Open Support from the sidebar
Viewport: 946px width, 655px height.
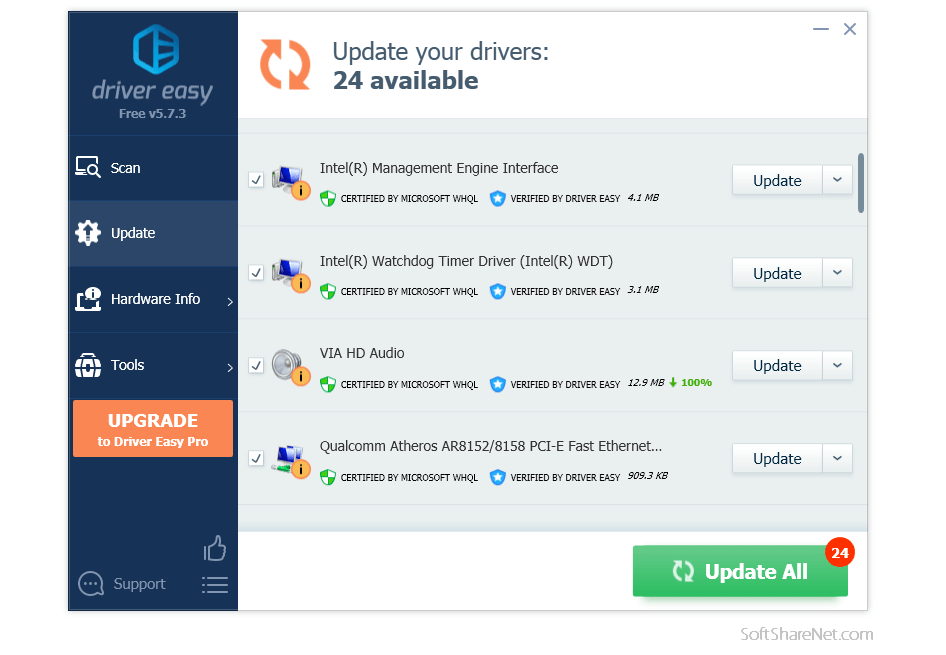(x=122, y=584)
